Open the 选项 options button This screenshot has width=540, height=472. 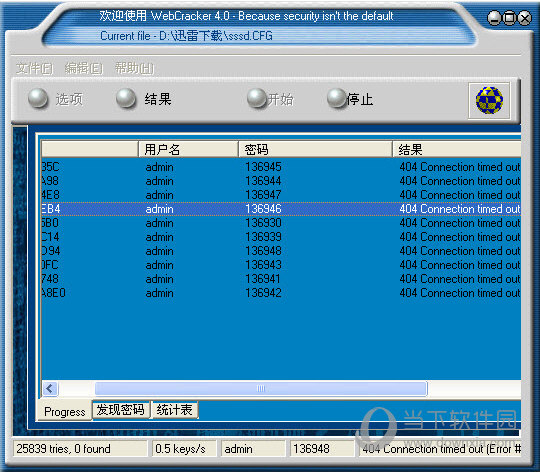55,99
